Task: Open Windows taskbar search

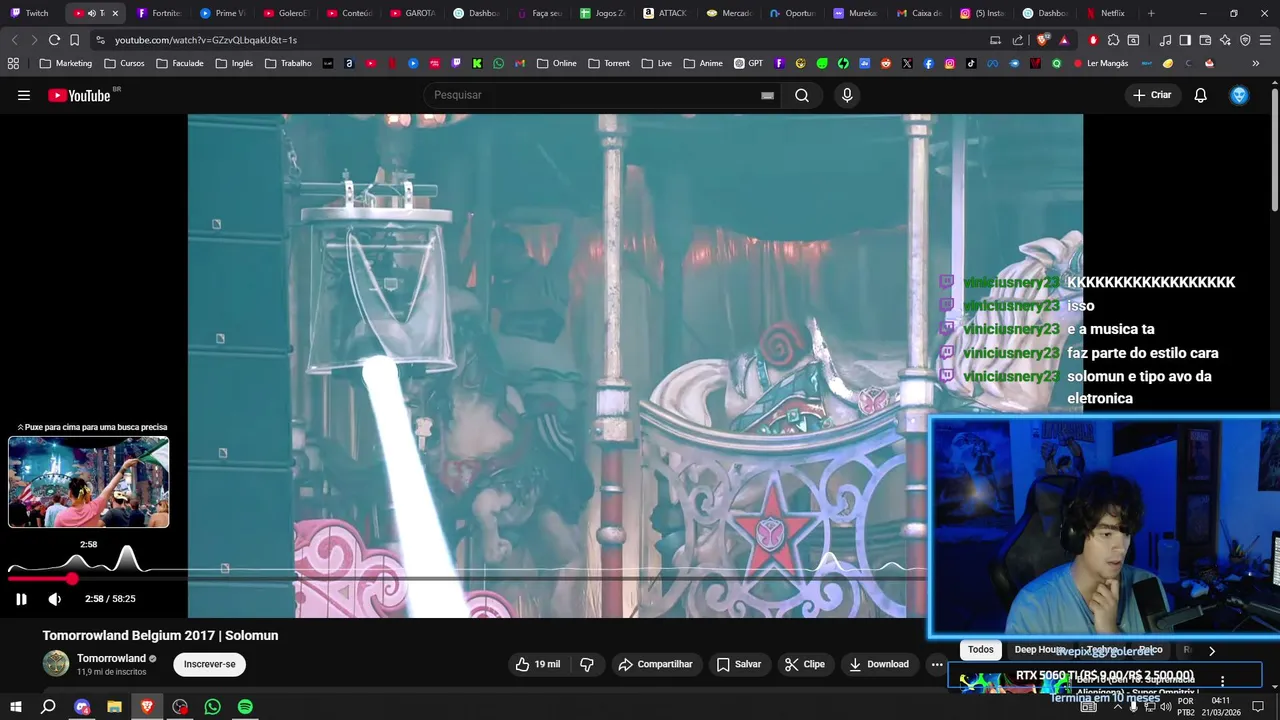Action: 48,706
